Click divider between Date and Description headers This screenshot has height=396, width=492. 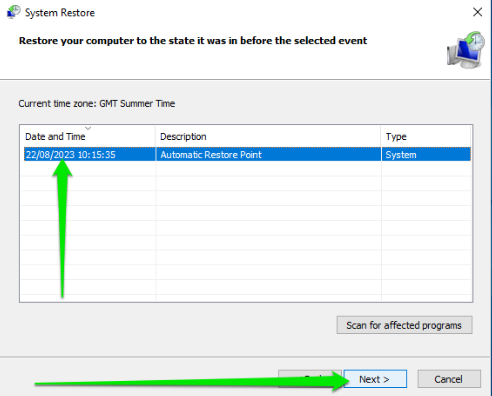pos(155,137)
